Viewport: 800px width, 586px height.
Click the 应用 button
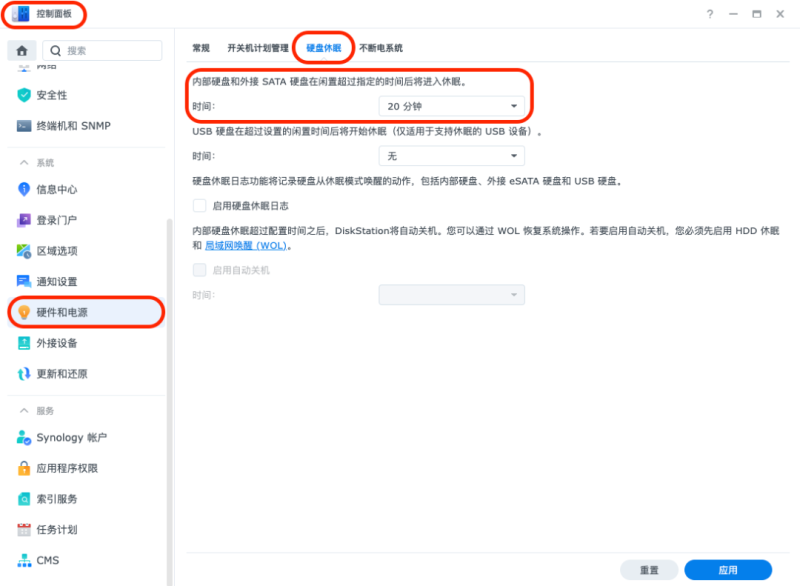[x=728, y=570]
